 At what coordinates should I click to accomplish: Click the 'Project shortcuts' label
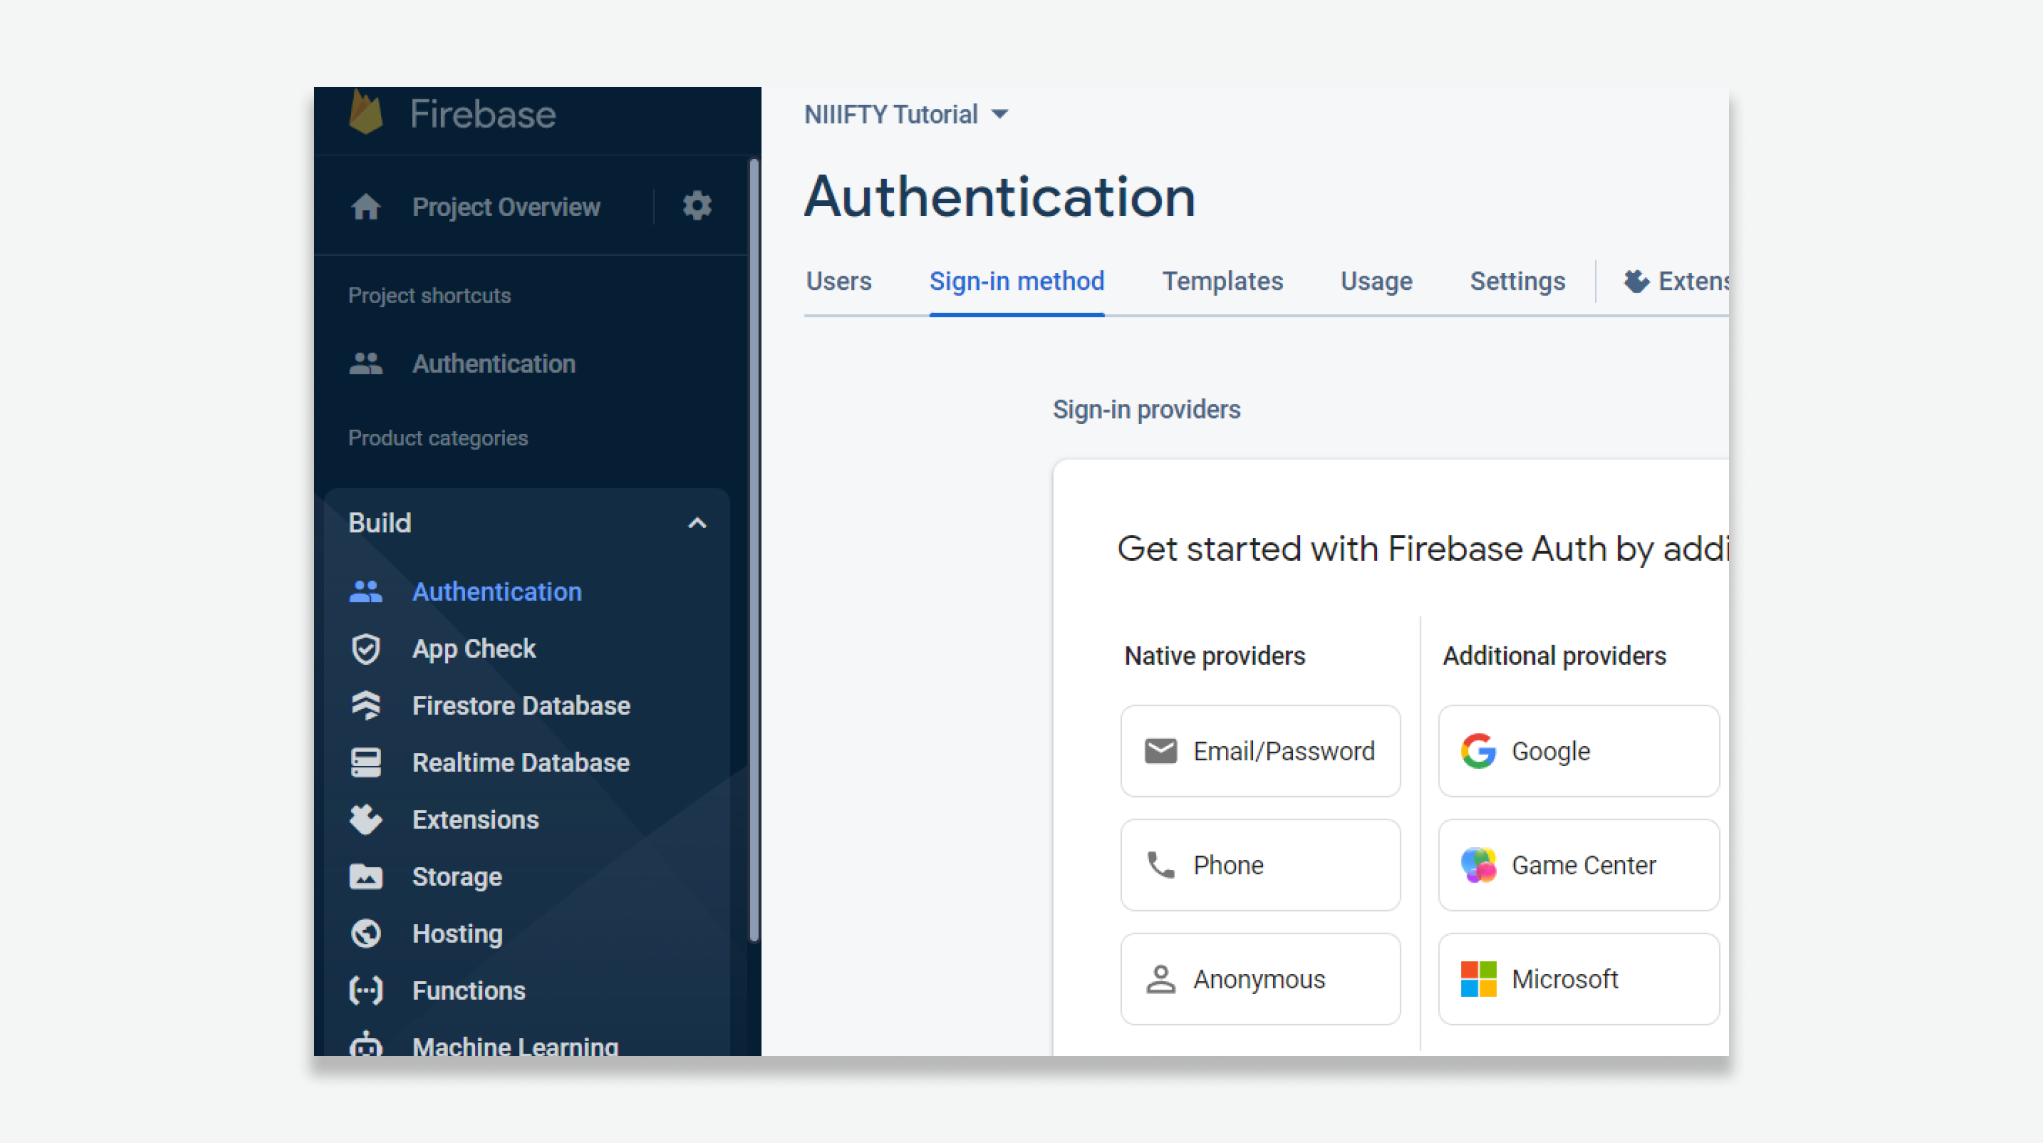(x=429, y=295)
